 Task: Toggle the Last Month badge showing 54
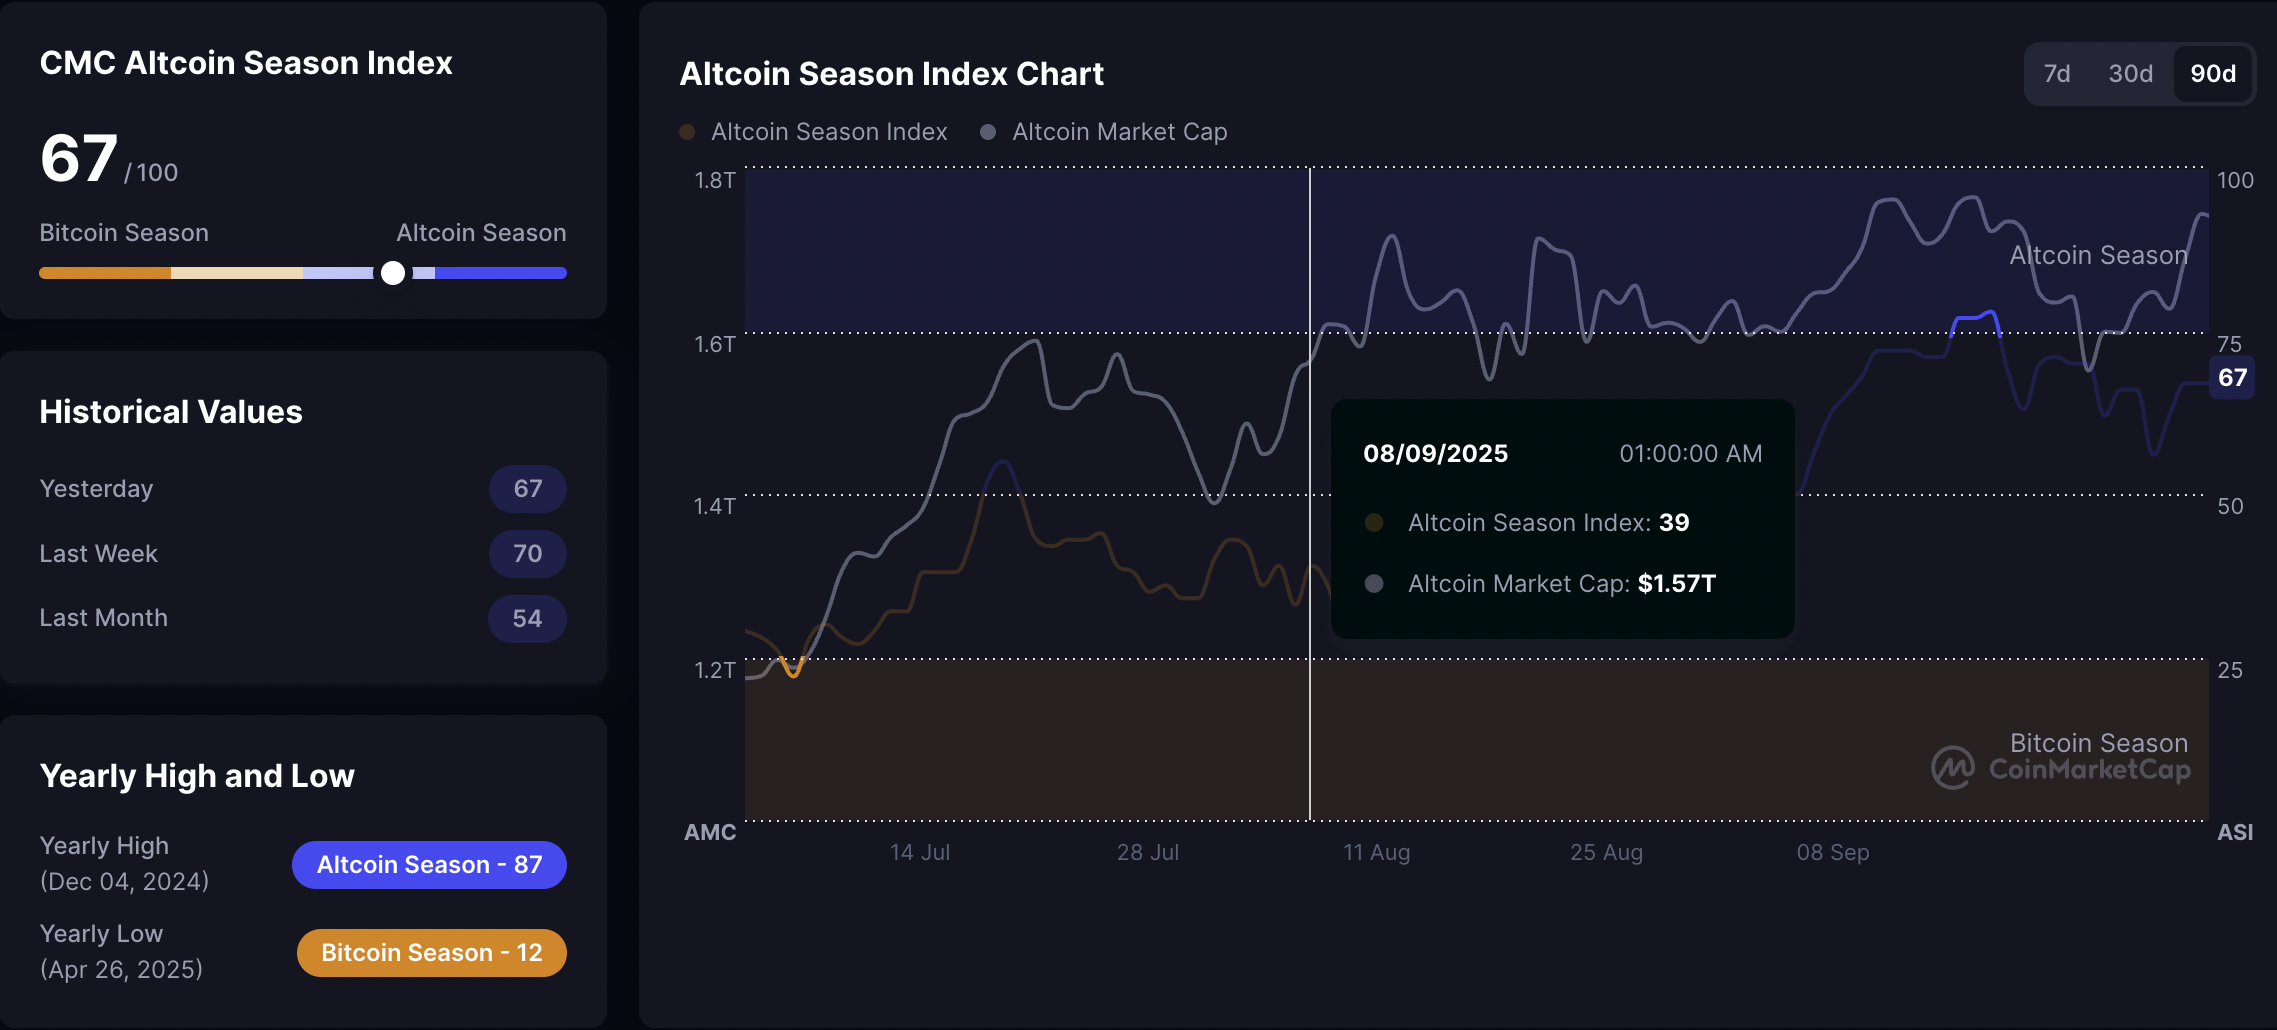click(x=527, y=618)
